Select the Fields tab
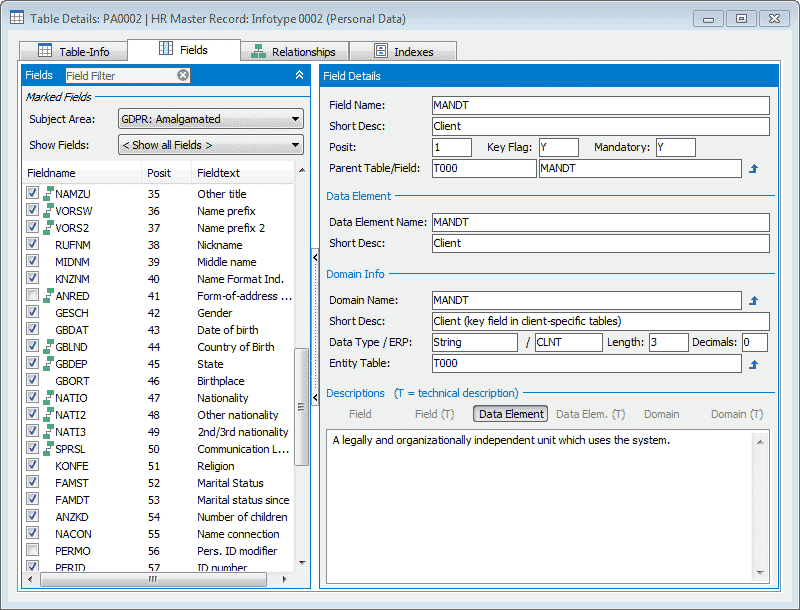 184,49
